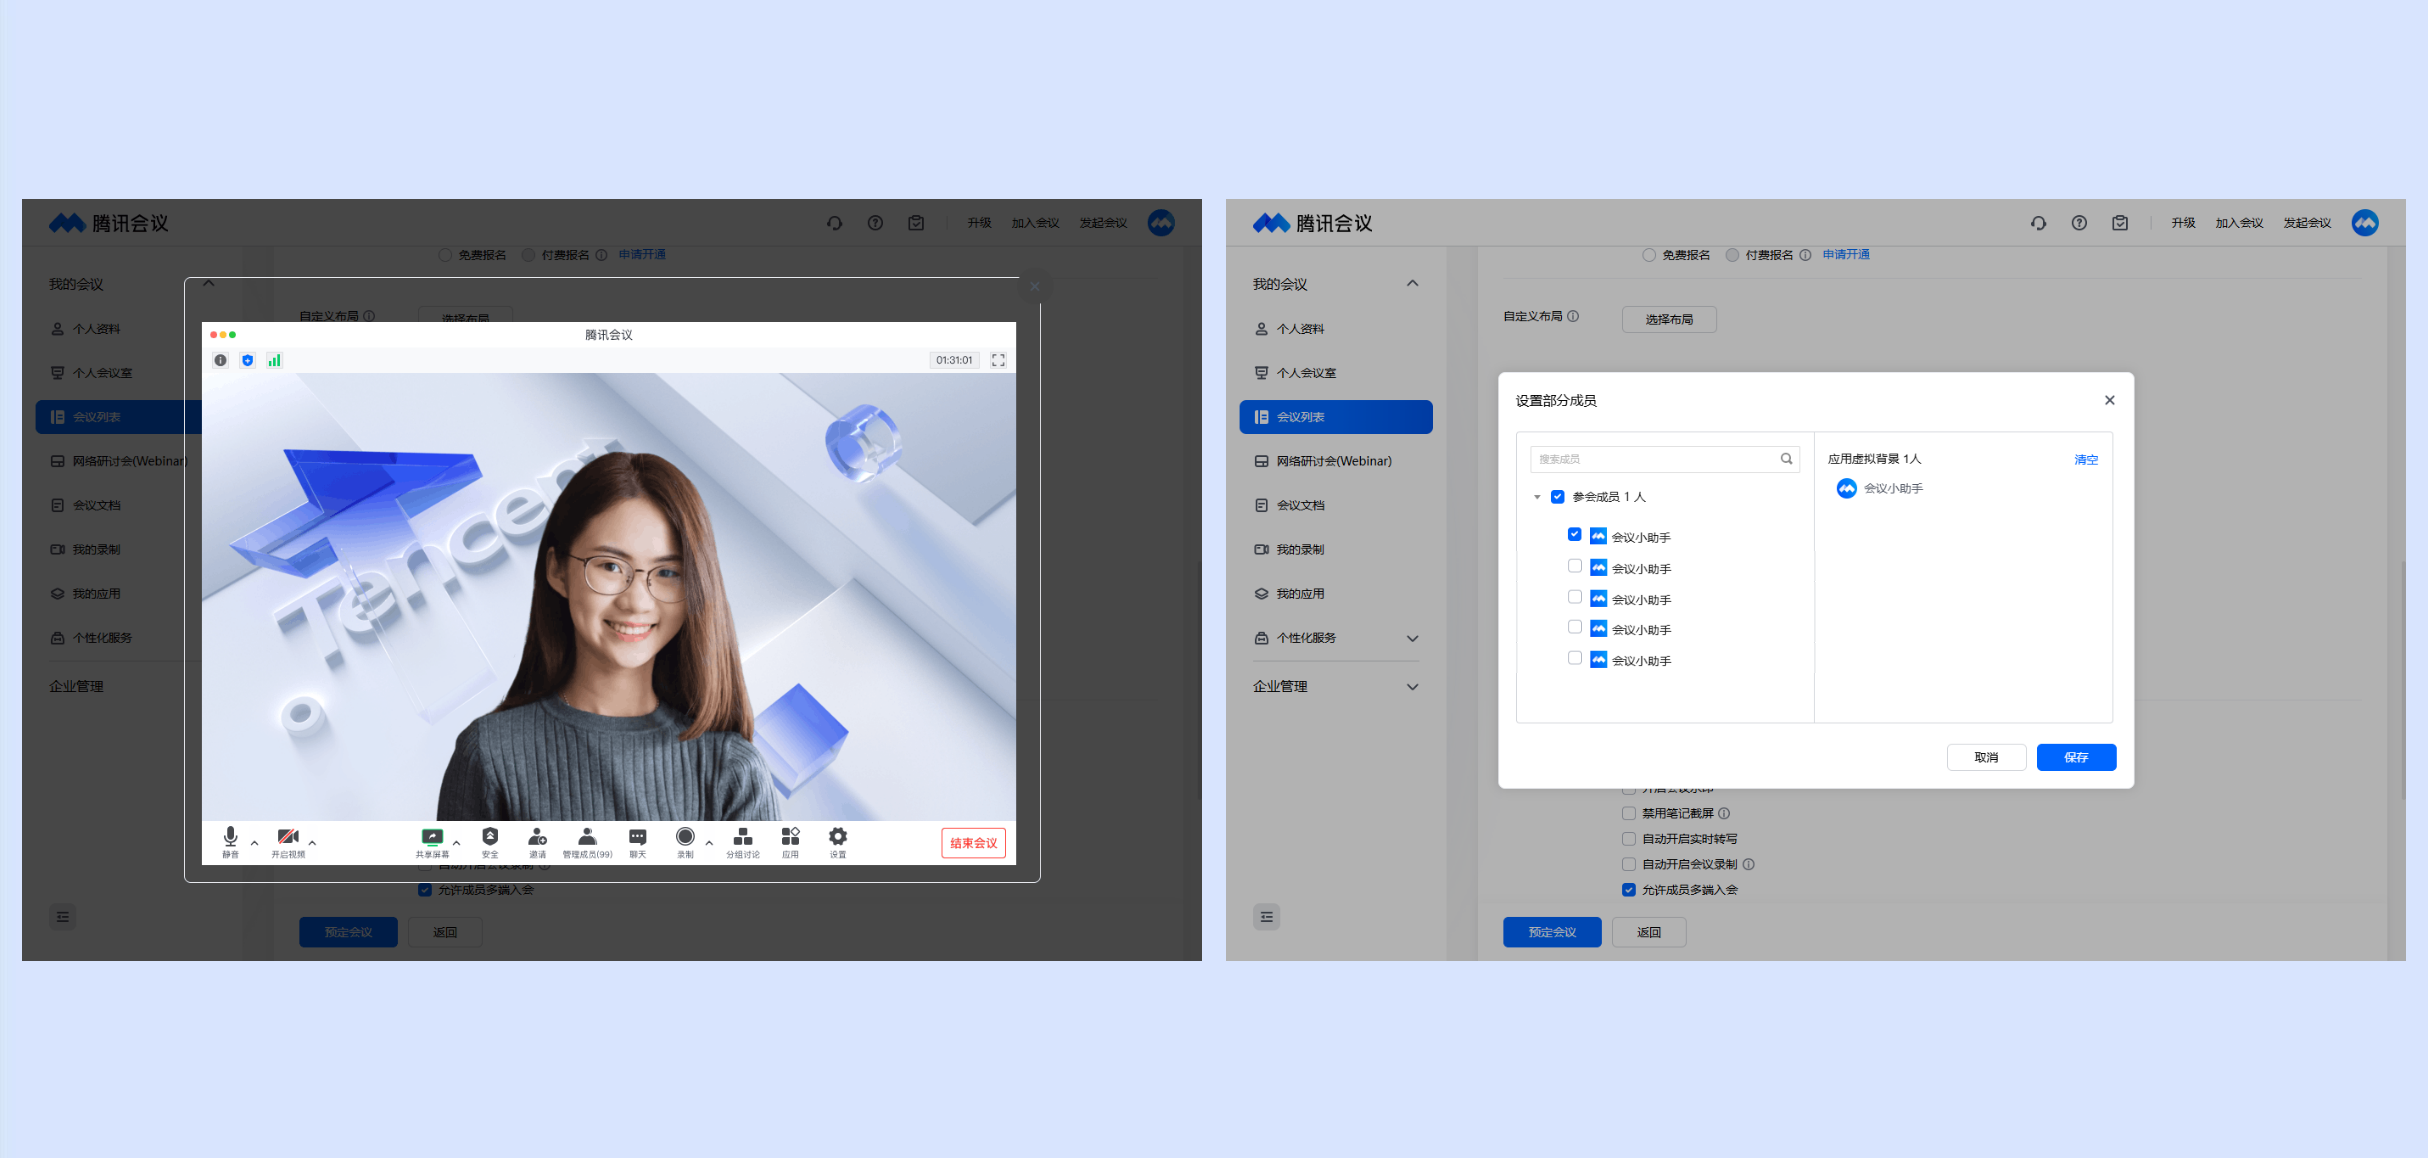Close the meeting preview overlay on the left screen

point(1035,287)
